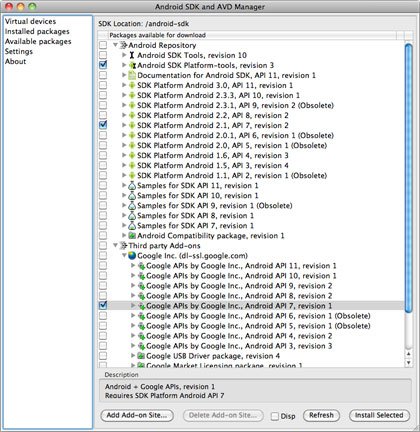Tick the Disp checkbox
420x432 pixels.
coord(275,416)
